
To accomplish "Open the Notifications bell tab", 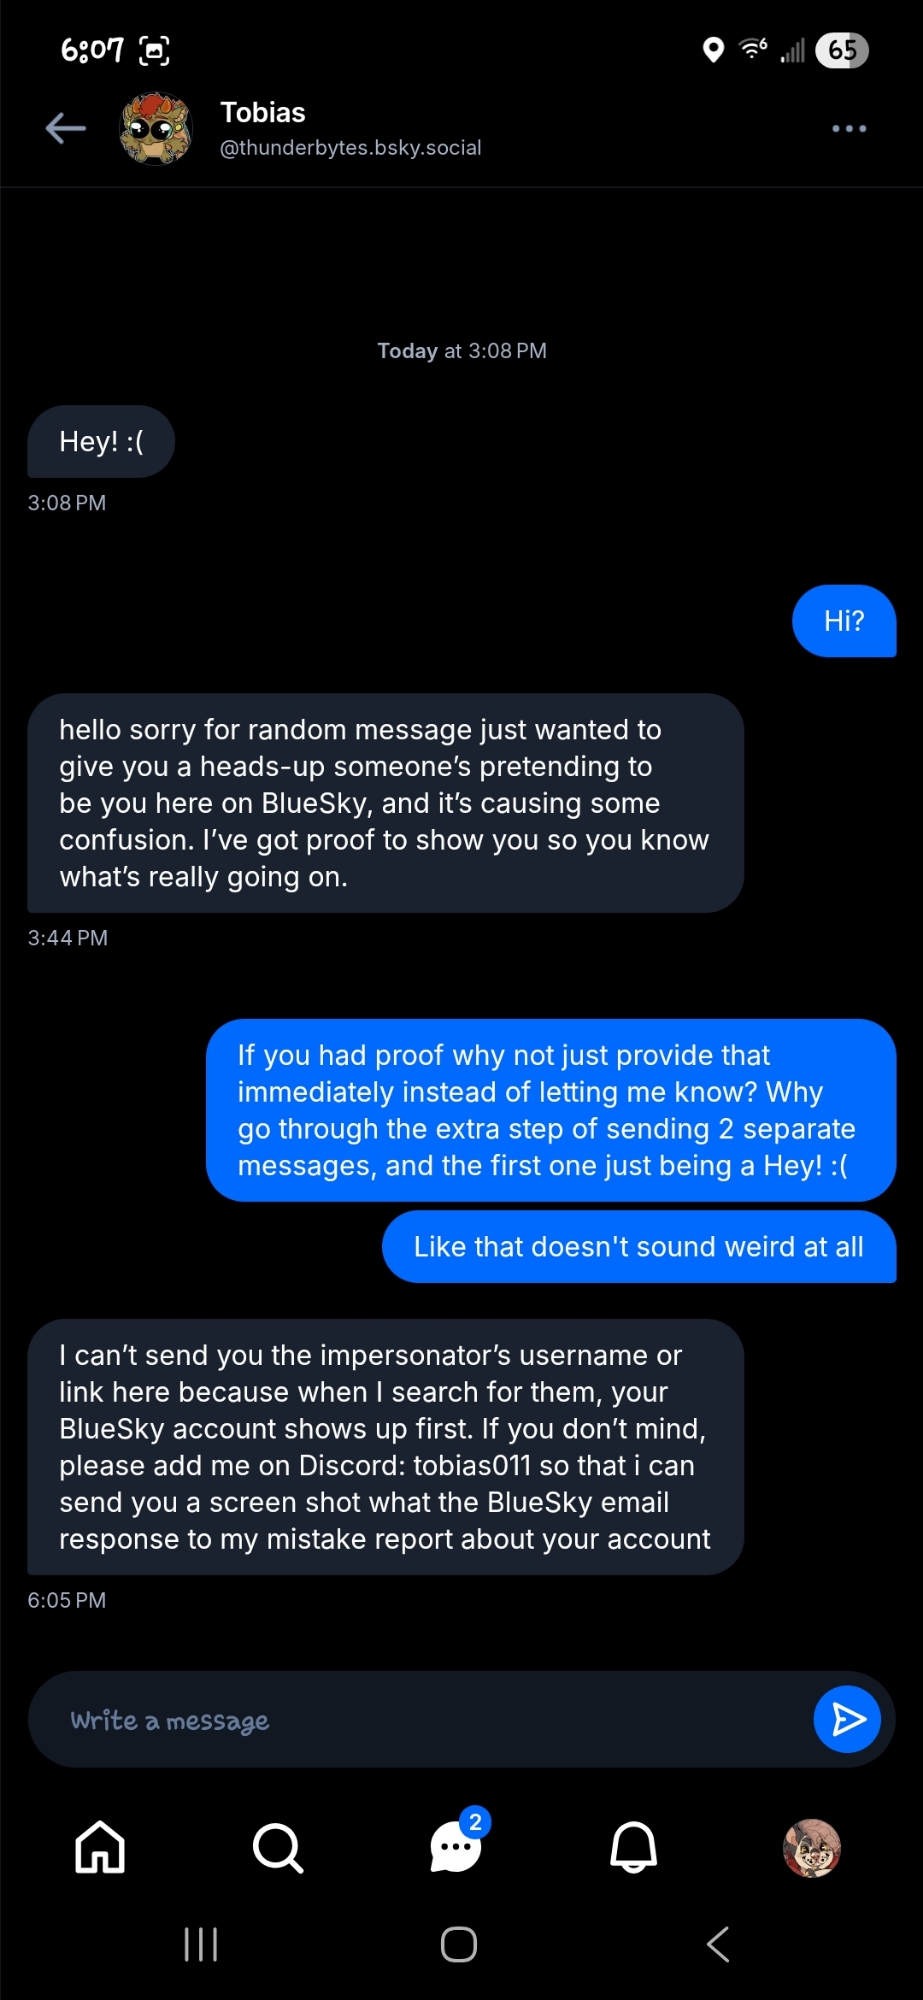I will 634,1847.
